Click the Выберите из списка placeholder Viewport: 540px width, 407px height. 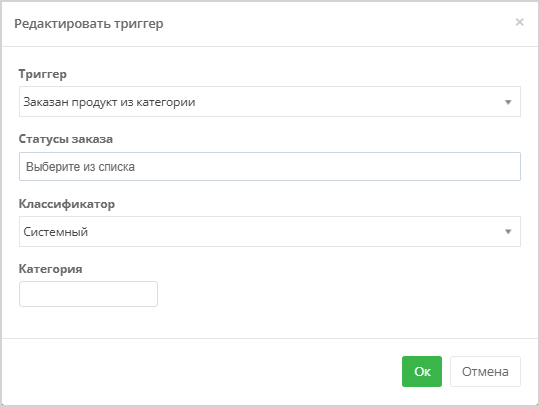(x=81, y=167)
